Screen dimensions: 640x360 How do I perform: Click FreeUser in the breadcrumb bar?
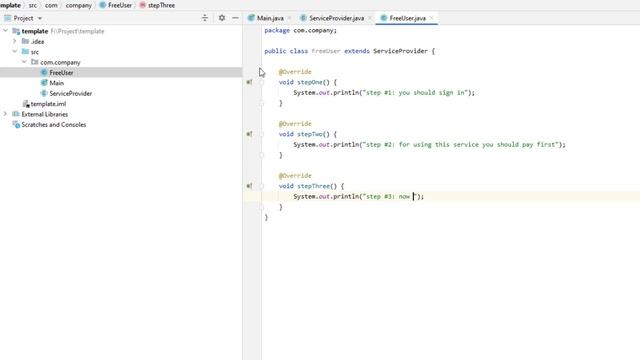tap(120, 5)
